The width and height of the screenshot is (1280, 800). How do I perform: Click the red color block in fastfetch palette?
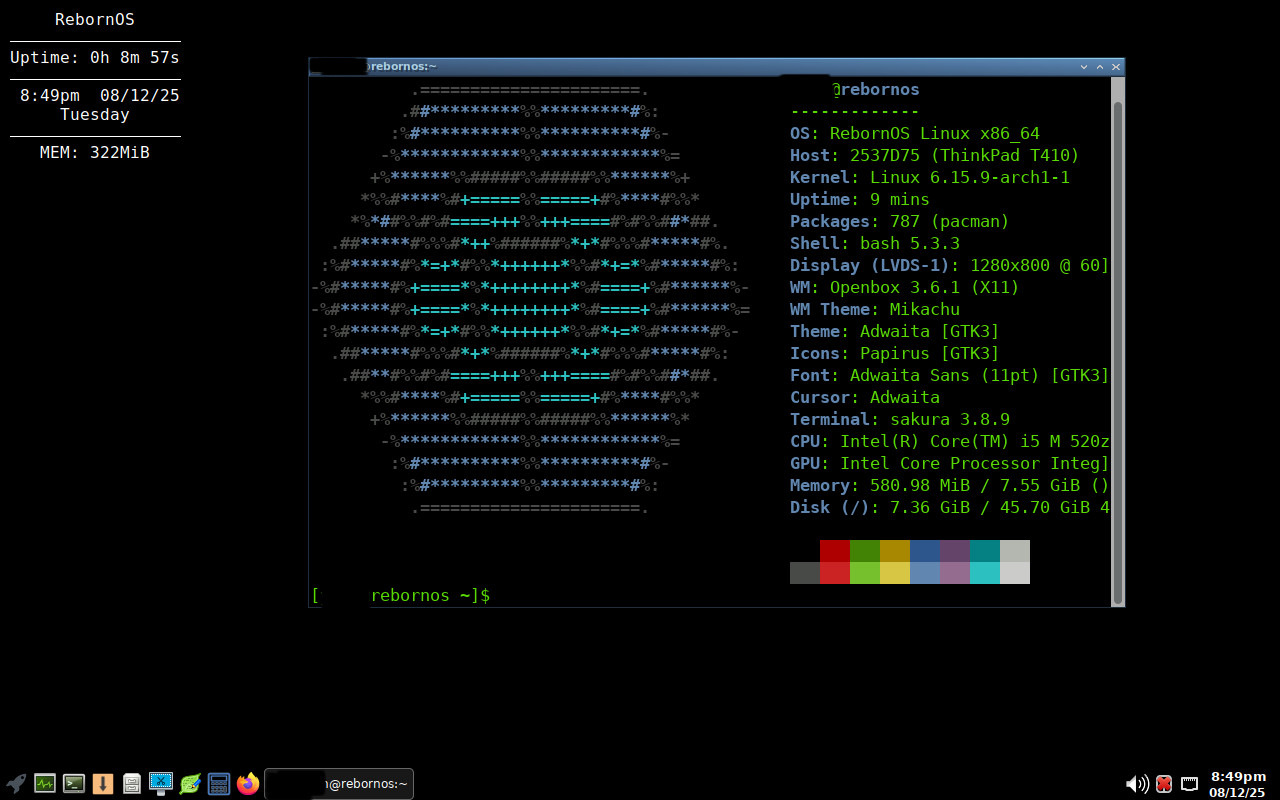click(x=835, y=551)
